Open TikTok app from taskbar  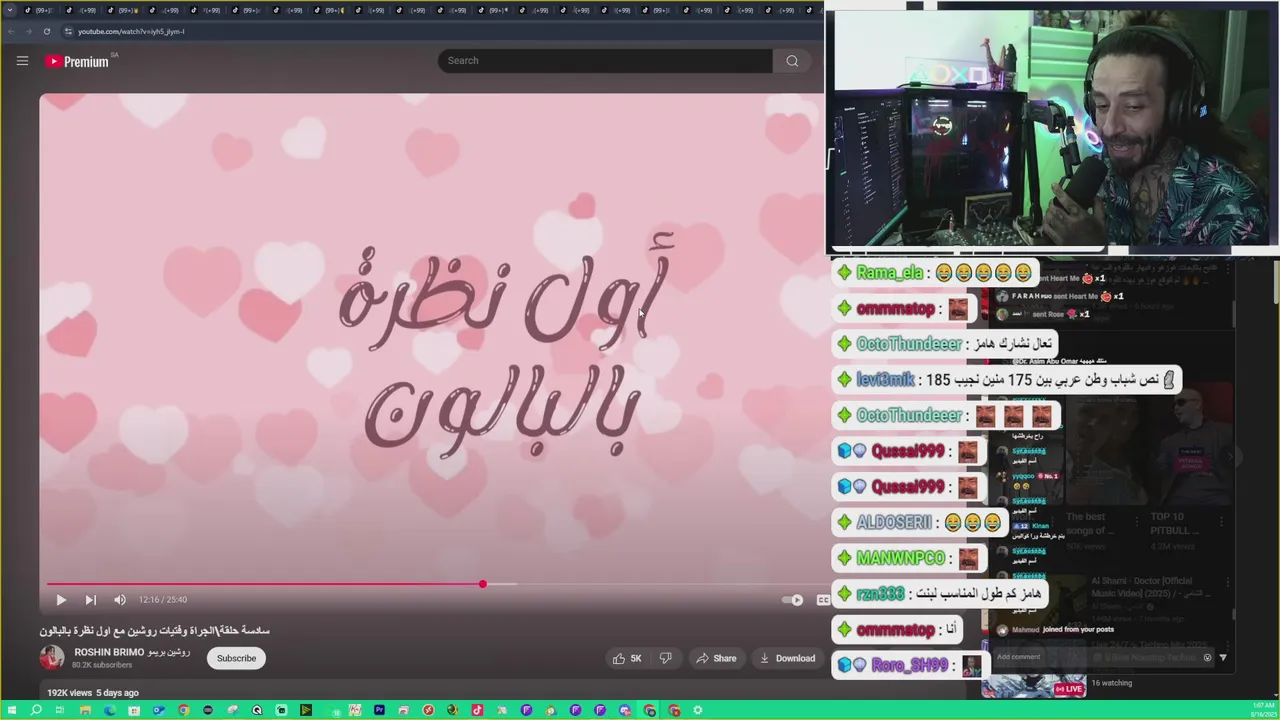click(477, 710)
